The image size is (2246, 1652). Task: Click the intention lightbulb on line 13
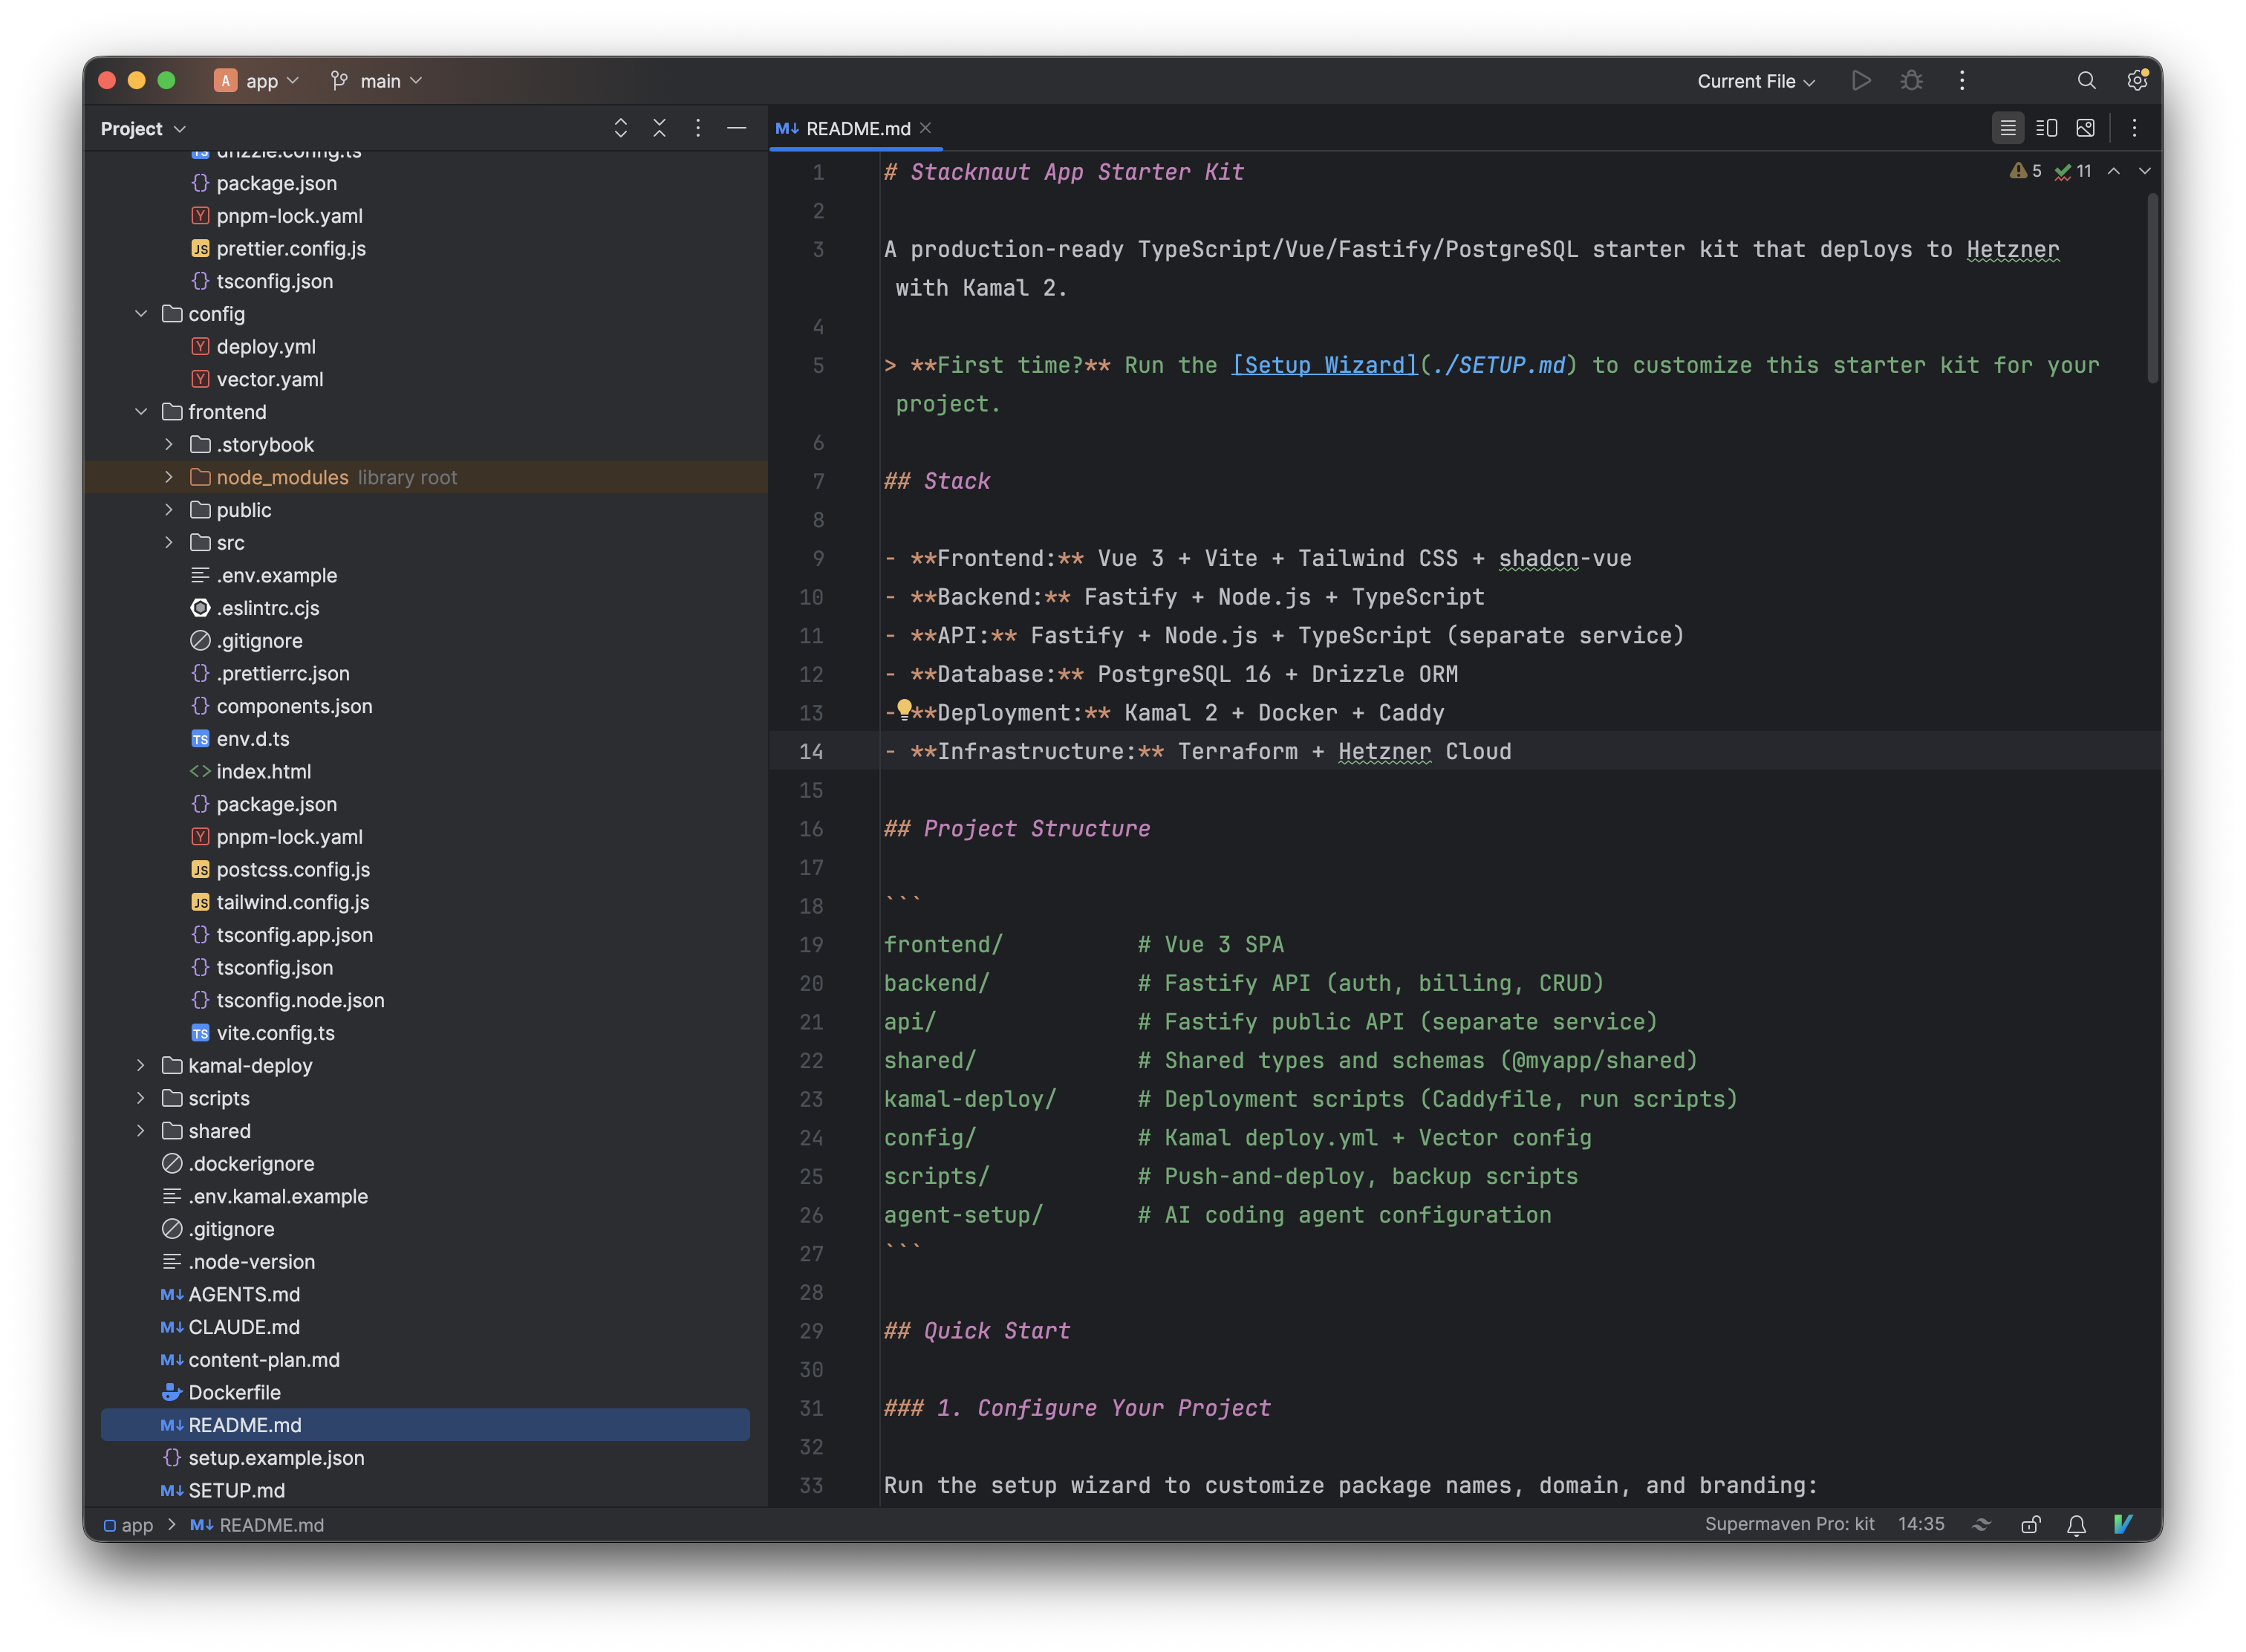click(904, 710)
